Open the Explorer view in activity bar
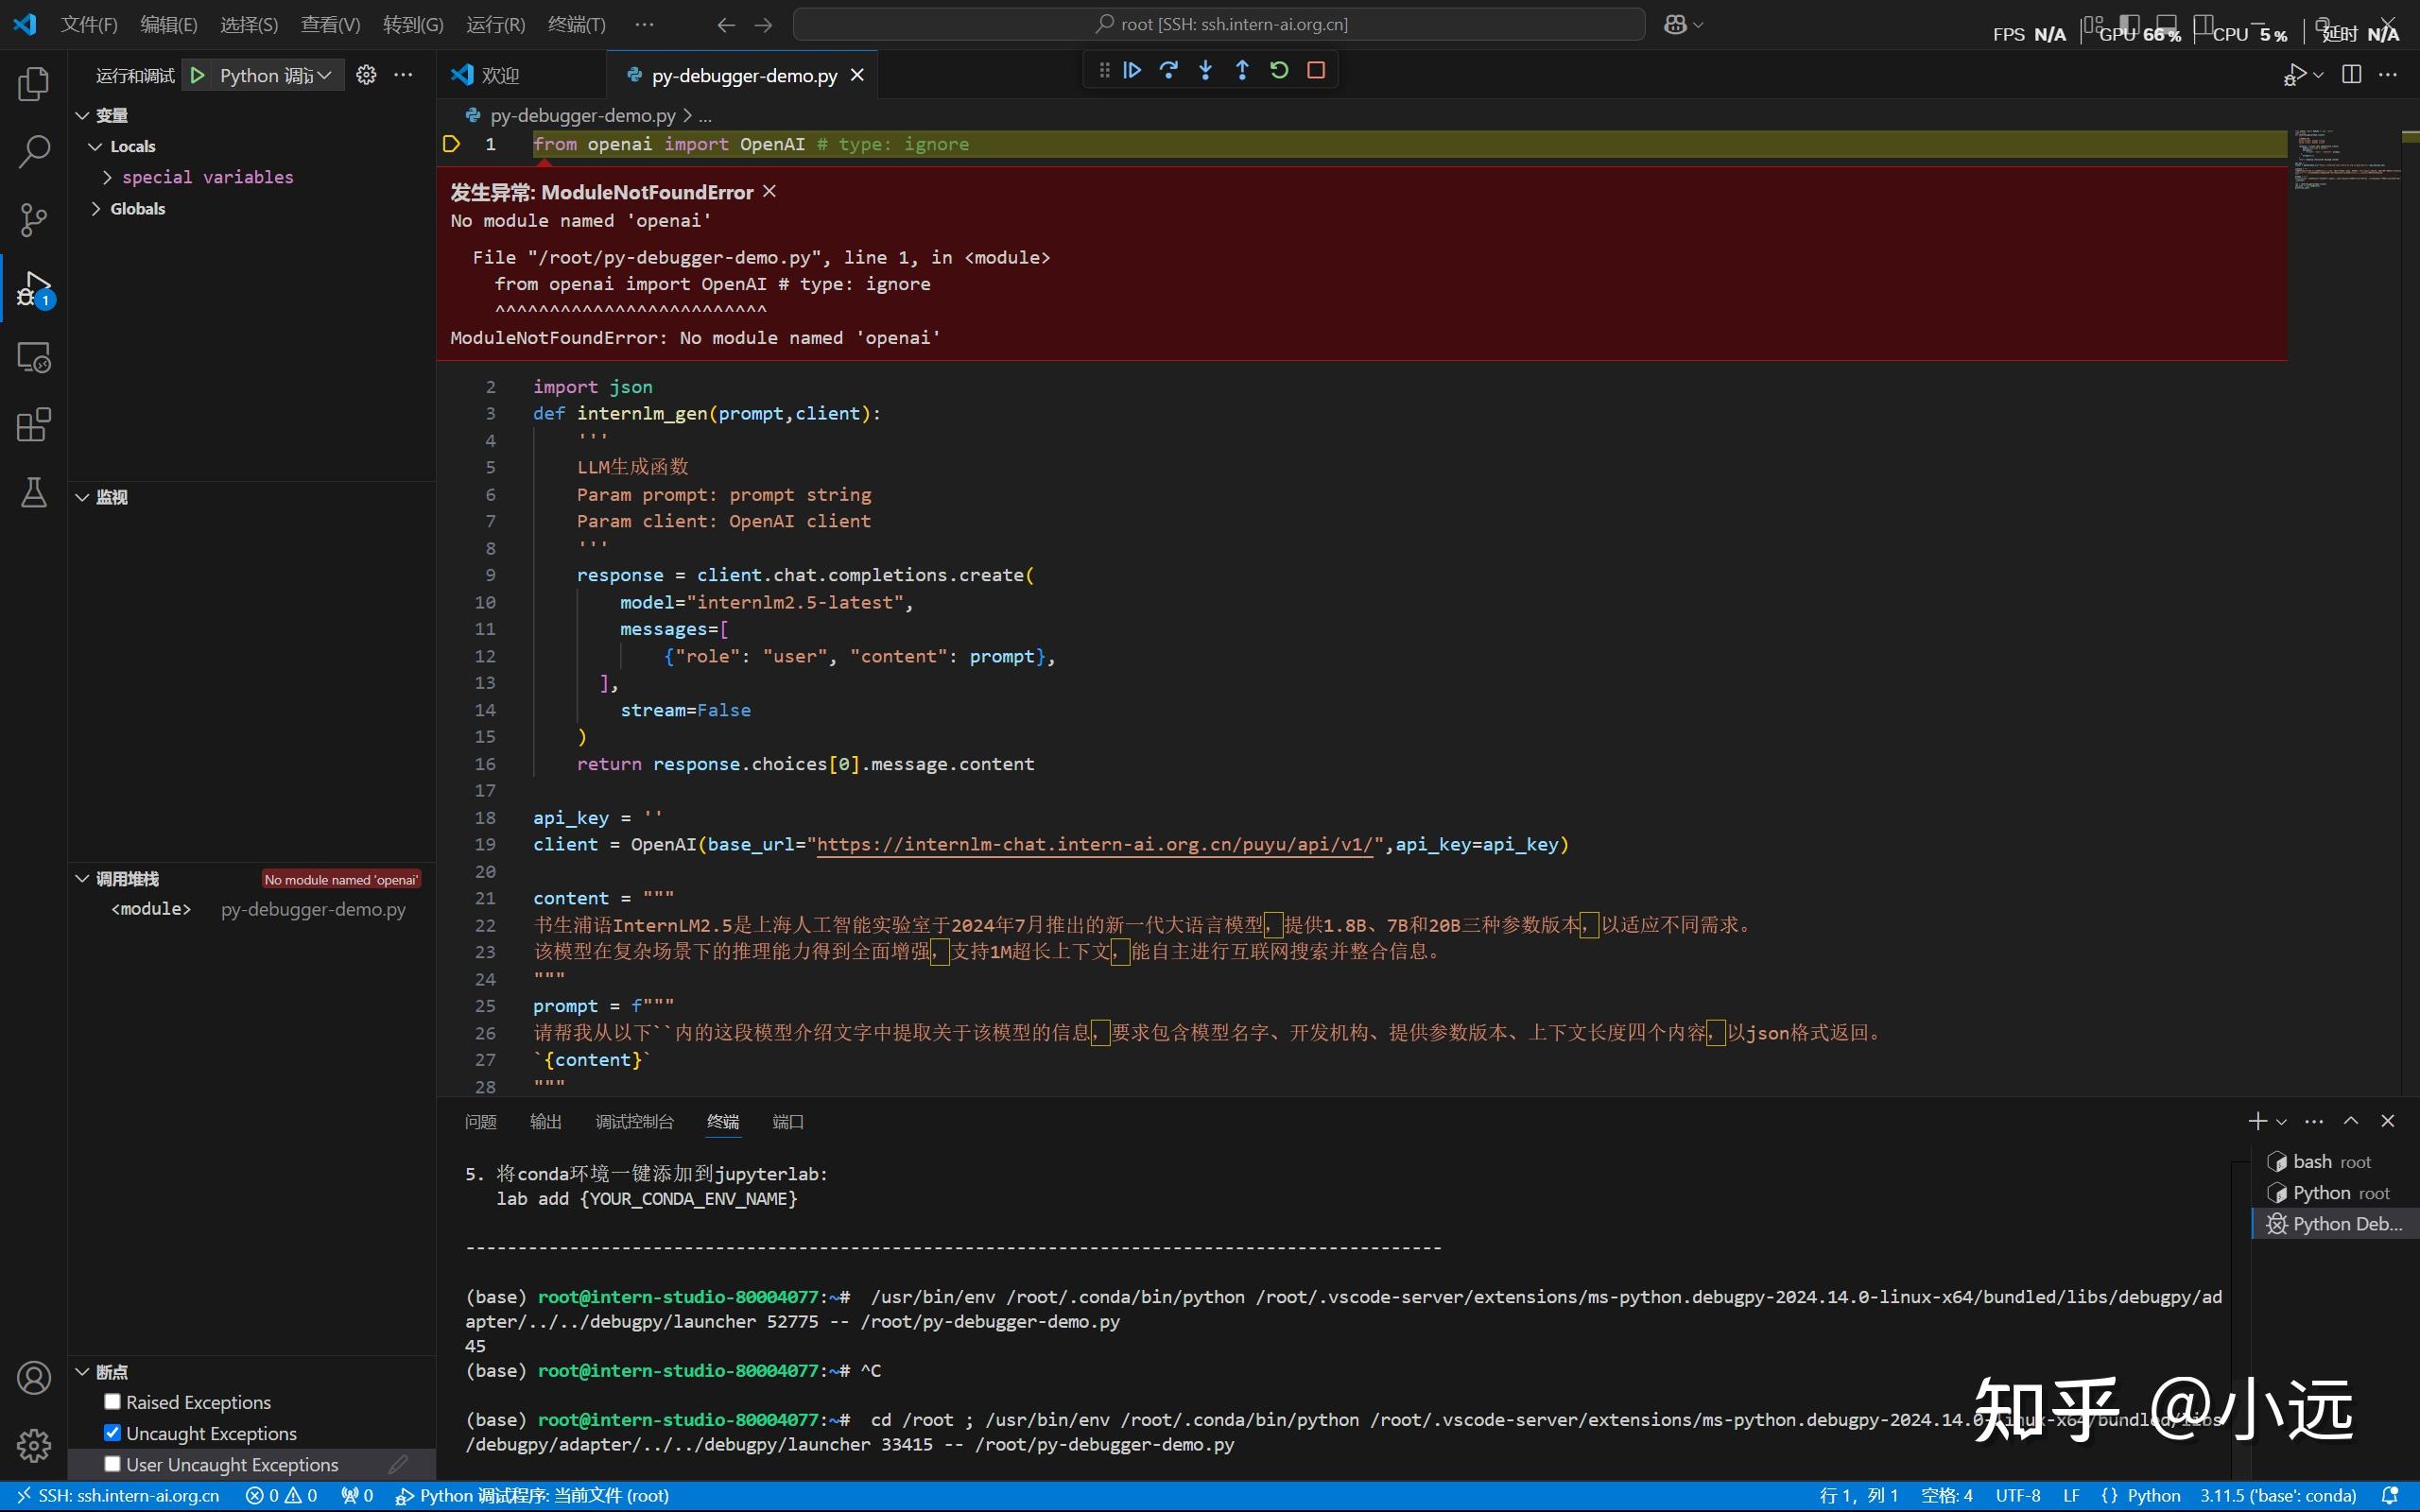 point(33,84)
